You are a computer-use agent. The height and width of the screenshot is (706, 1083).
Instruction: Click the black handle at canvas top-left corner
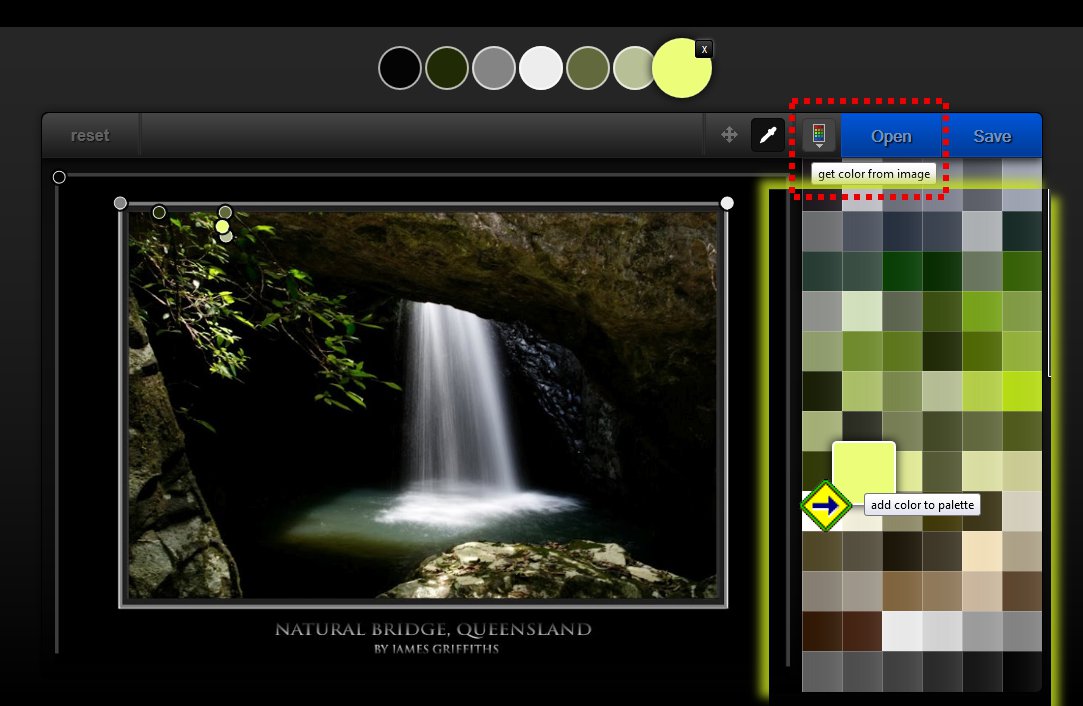point(59,178)
